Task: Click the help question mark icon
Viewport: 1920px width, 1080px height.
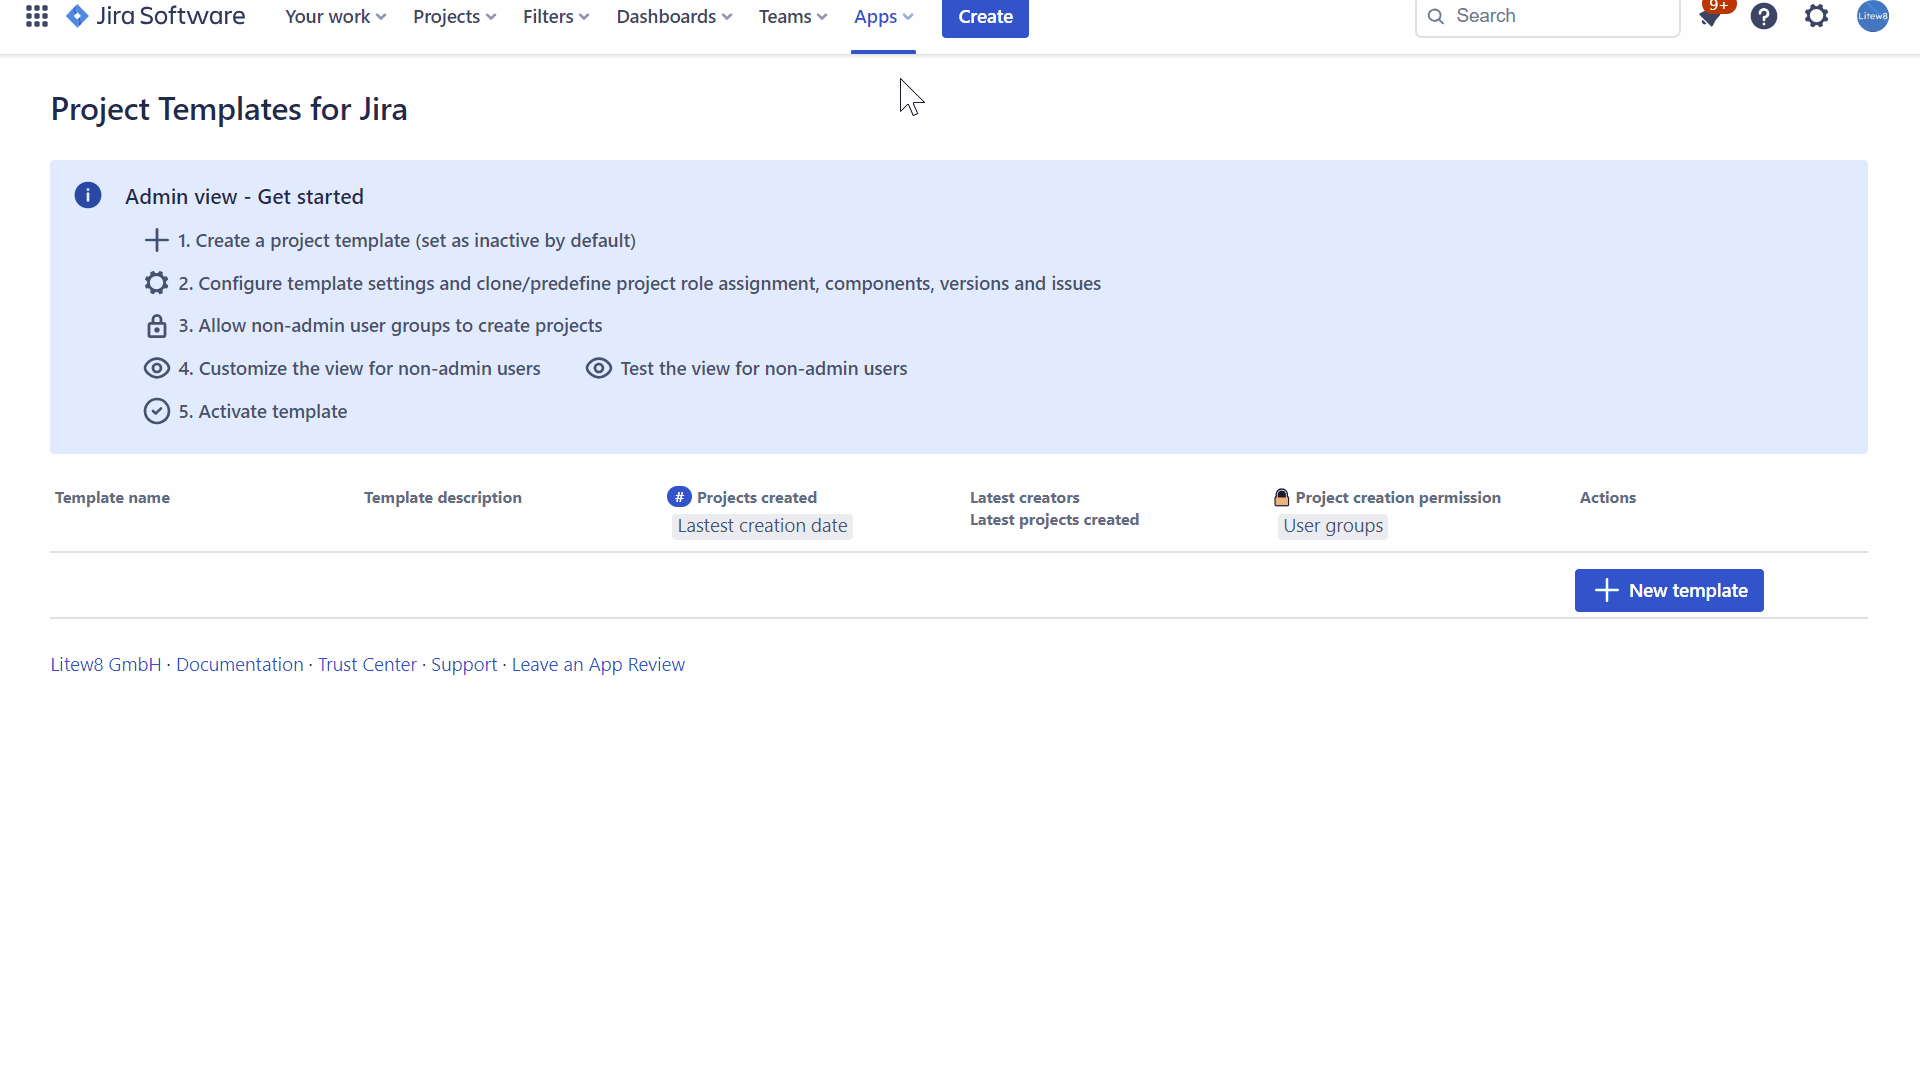Action: pos(1765,16)
